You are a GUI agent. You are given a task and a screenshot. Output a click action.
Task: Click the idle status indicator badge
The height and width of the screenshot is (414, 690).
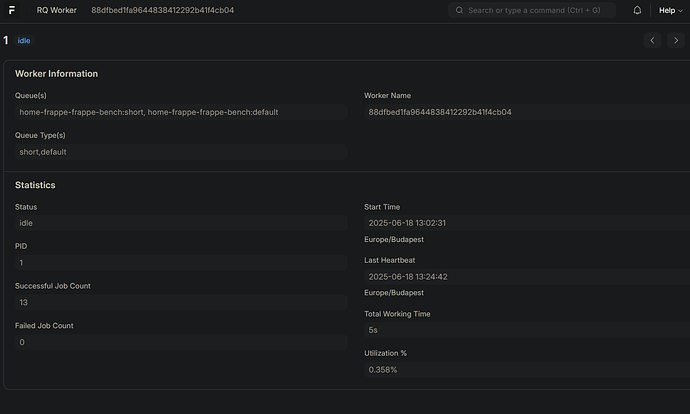click(24, 41)
